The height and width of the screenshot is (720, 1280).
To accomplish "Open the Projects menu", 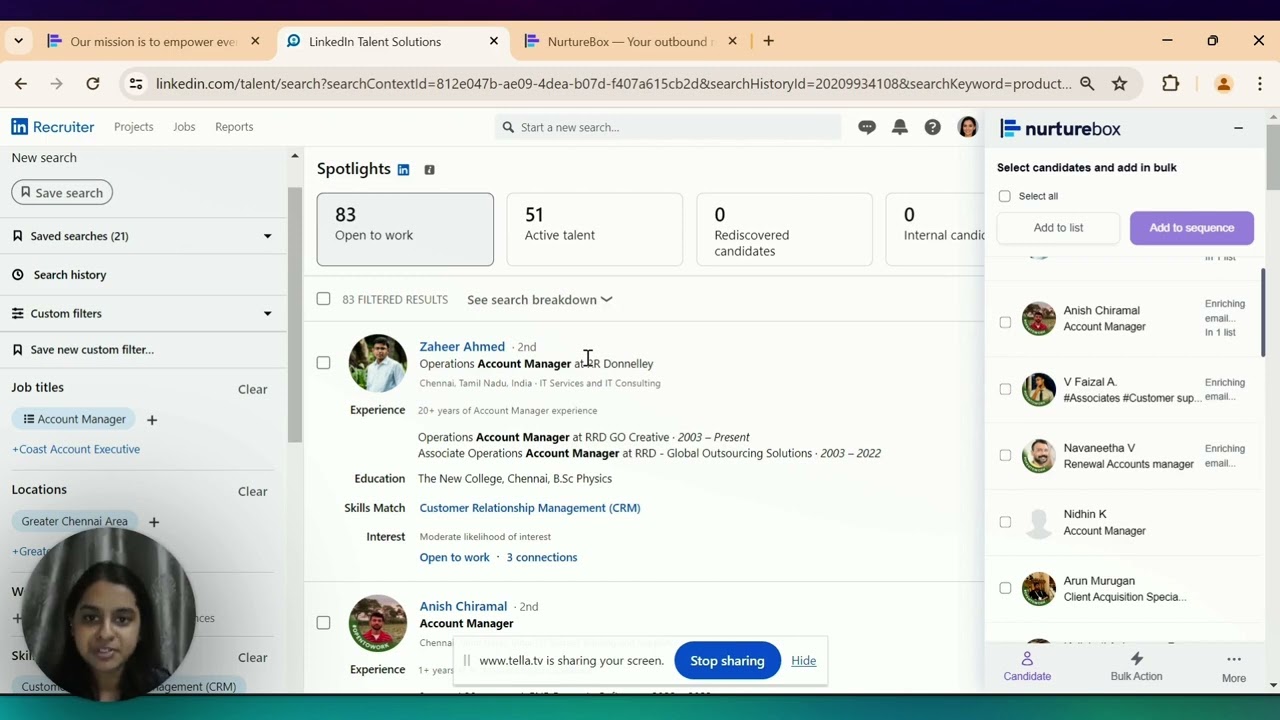I will 133,127.
